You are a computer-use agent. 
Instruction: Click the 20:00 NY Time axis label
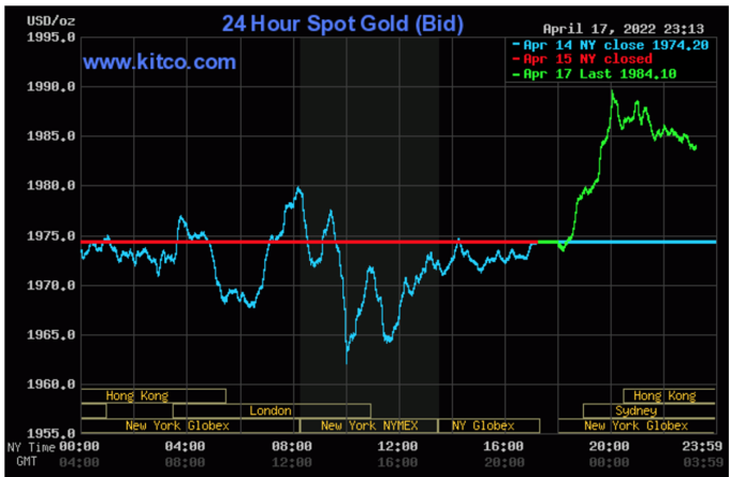pyautogui.click(x=609, y=447)
